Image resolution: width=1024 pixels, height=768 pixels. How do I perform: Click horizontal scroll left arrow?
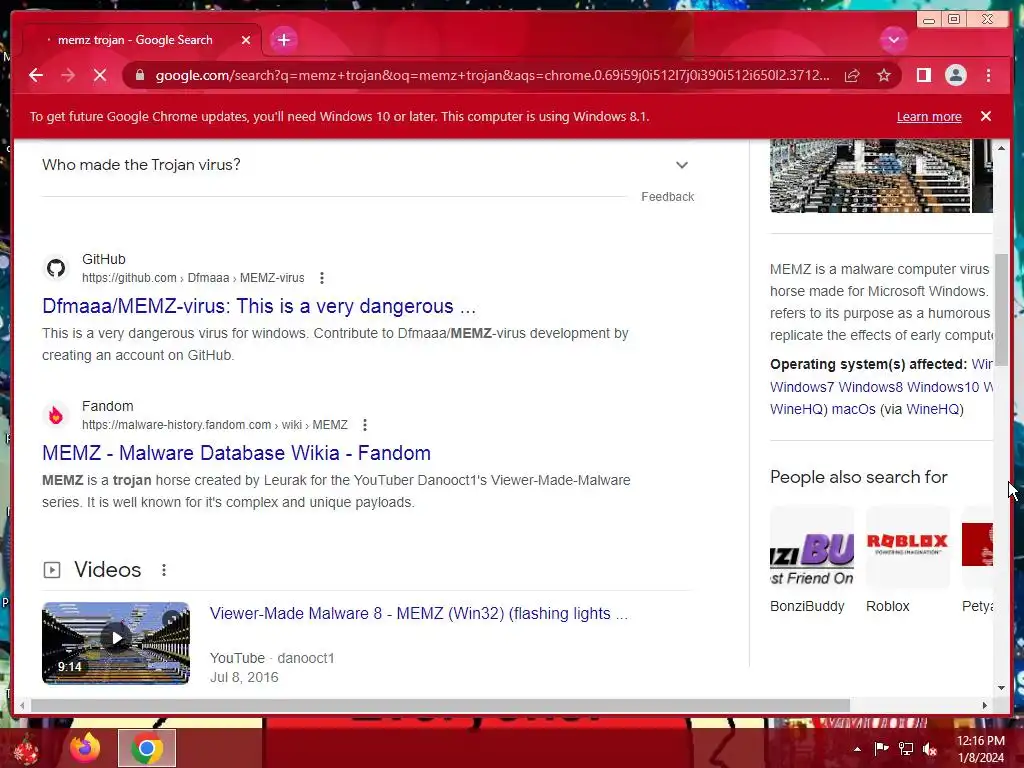[22, 705]
